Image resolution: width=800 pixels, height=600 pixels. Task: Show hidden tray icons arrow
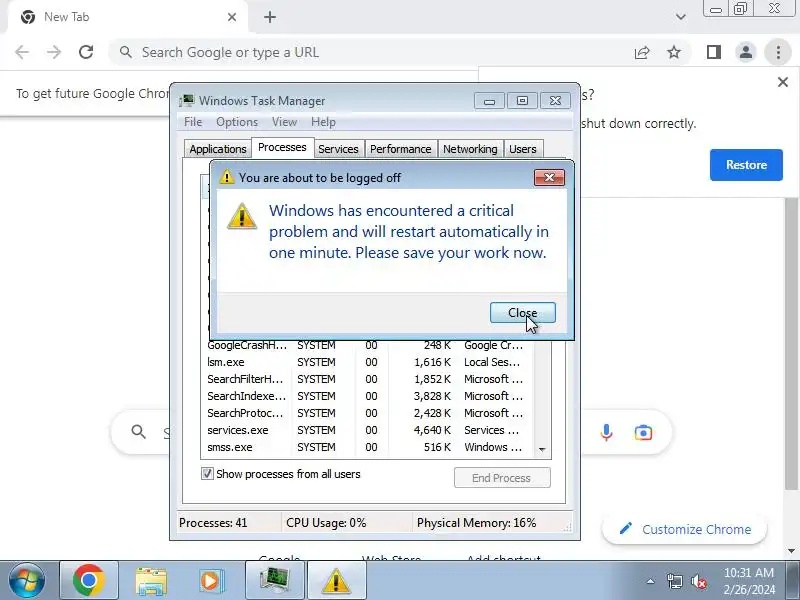(650, 581)
